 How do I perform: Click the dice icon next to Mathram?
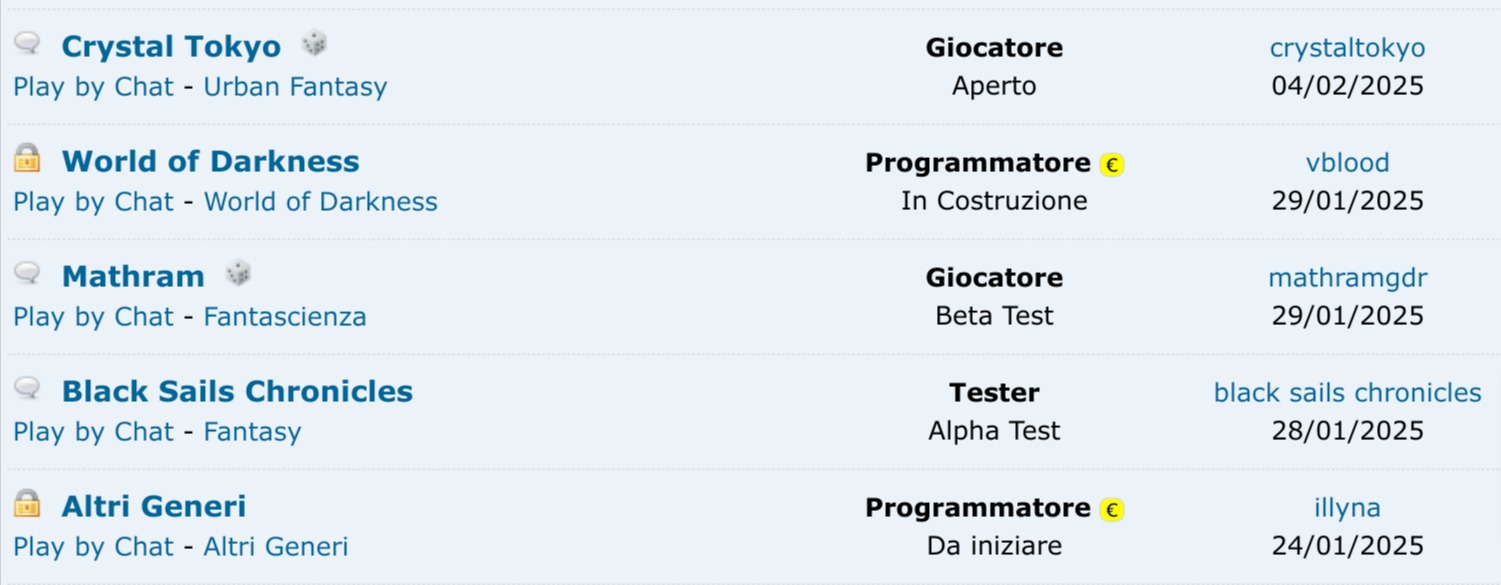click(238, 273)
